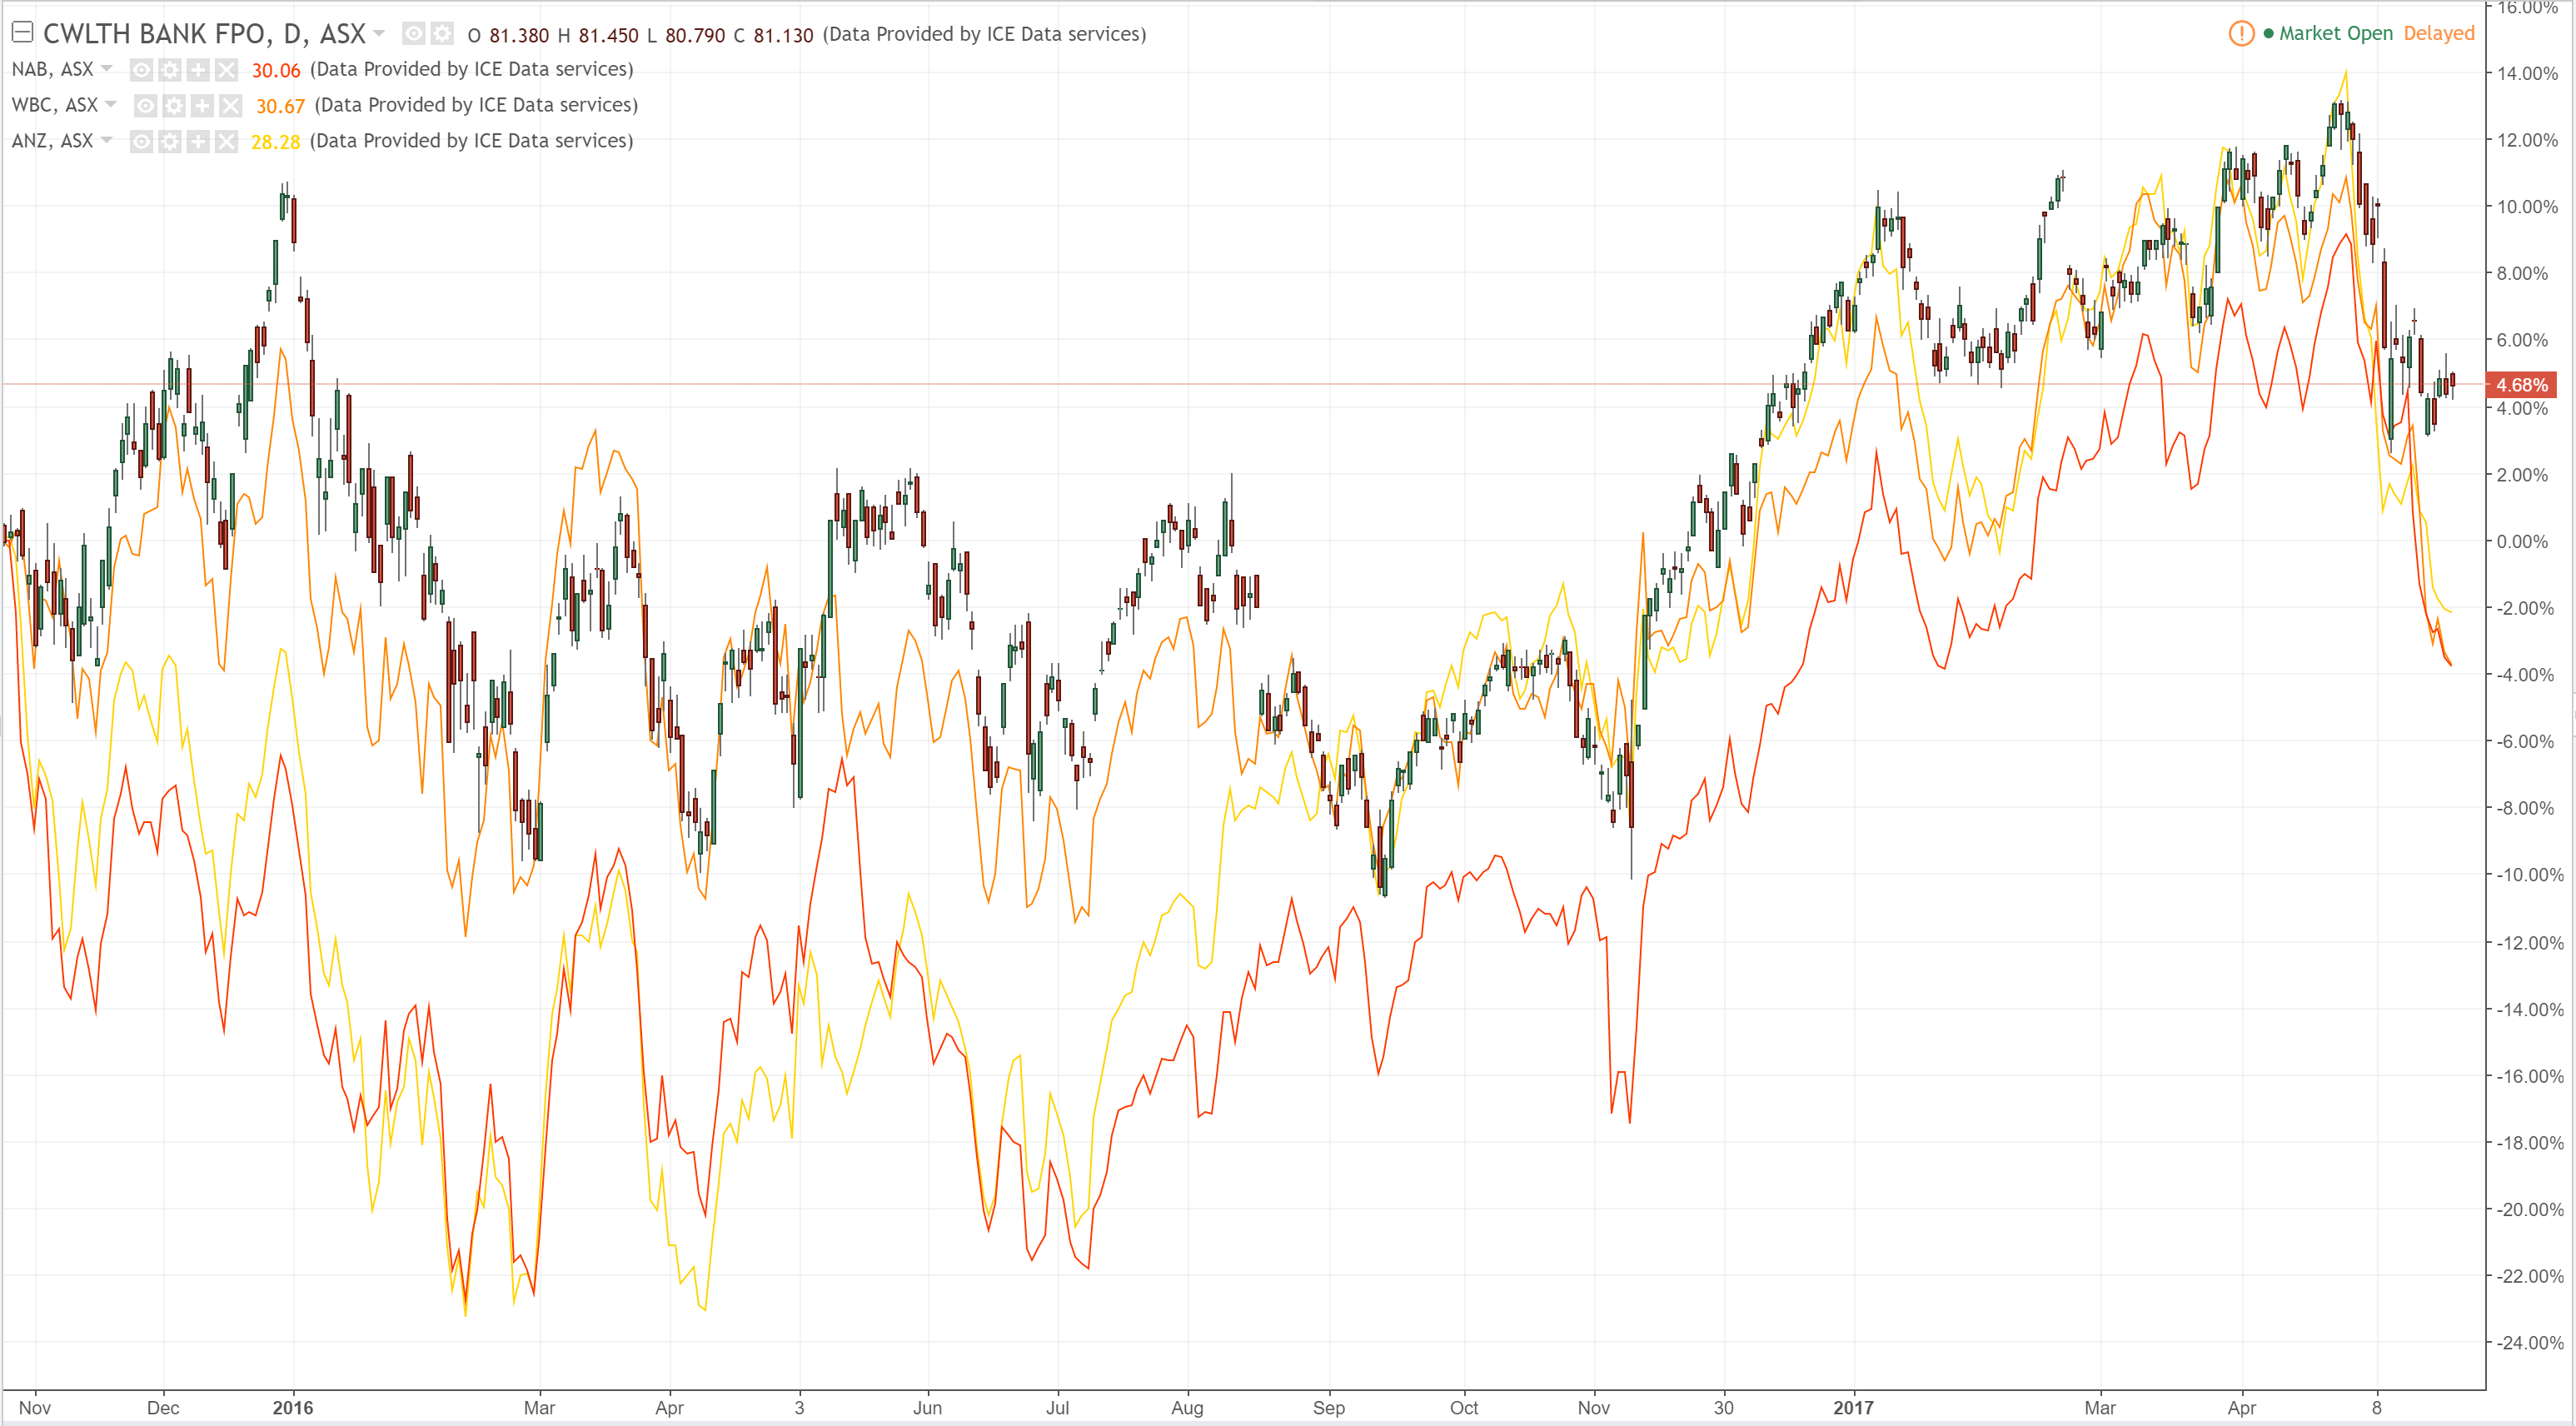Click the Market Open status label
Viewport: 2576px width, 1426px height.
tap(2335, 33)
